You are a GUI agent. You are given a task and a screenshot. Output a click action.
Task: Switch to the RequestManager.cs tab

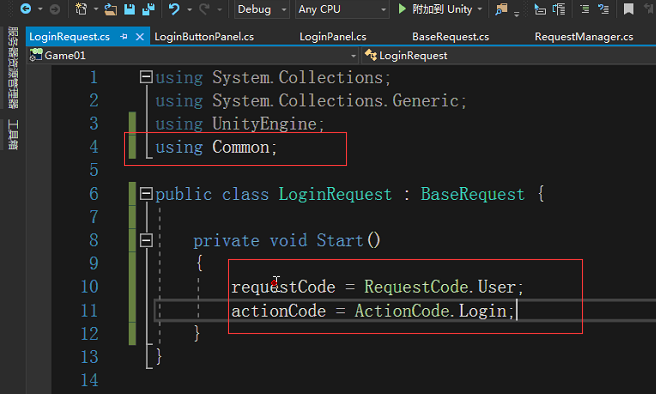point(584,37)
